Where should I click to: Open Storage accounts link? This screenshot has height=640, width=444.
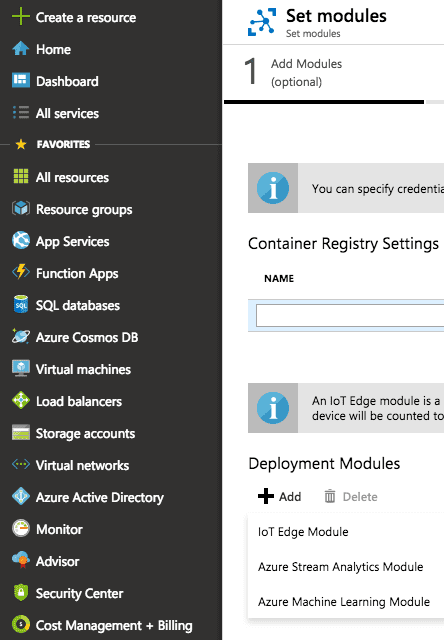coord(85,433)
